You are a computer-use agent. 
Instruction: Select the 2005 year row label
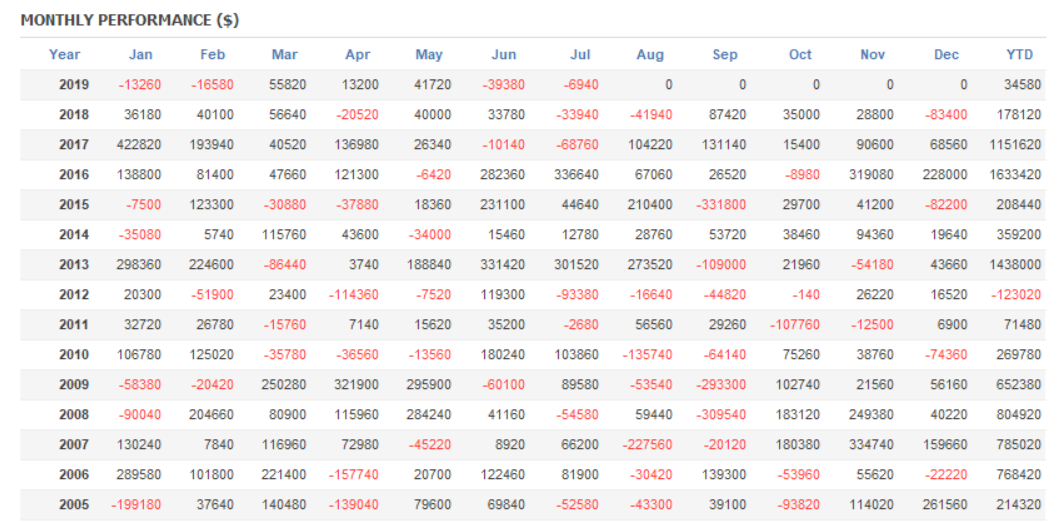(x=74, y=505)
